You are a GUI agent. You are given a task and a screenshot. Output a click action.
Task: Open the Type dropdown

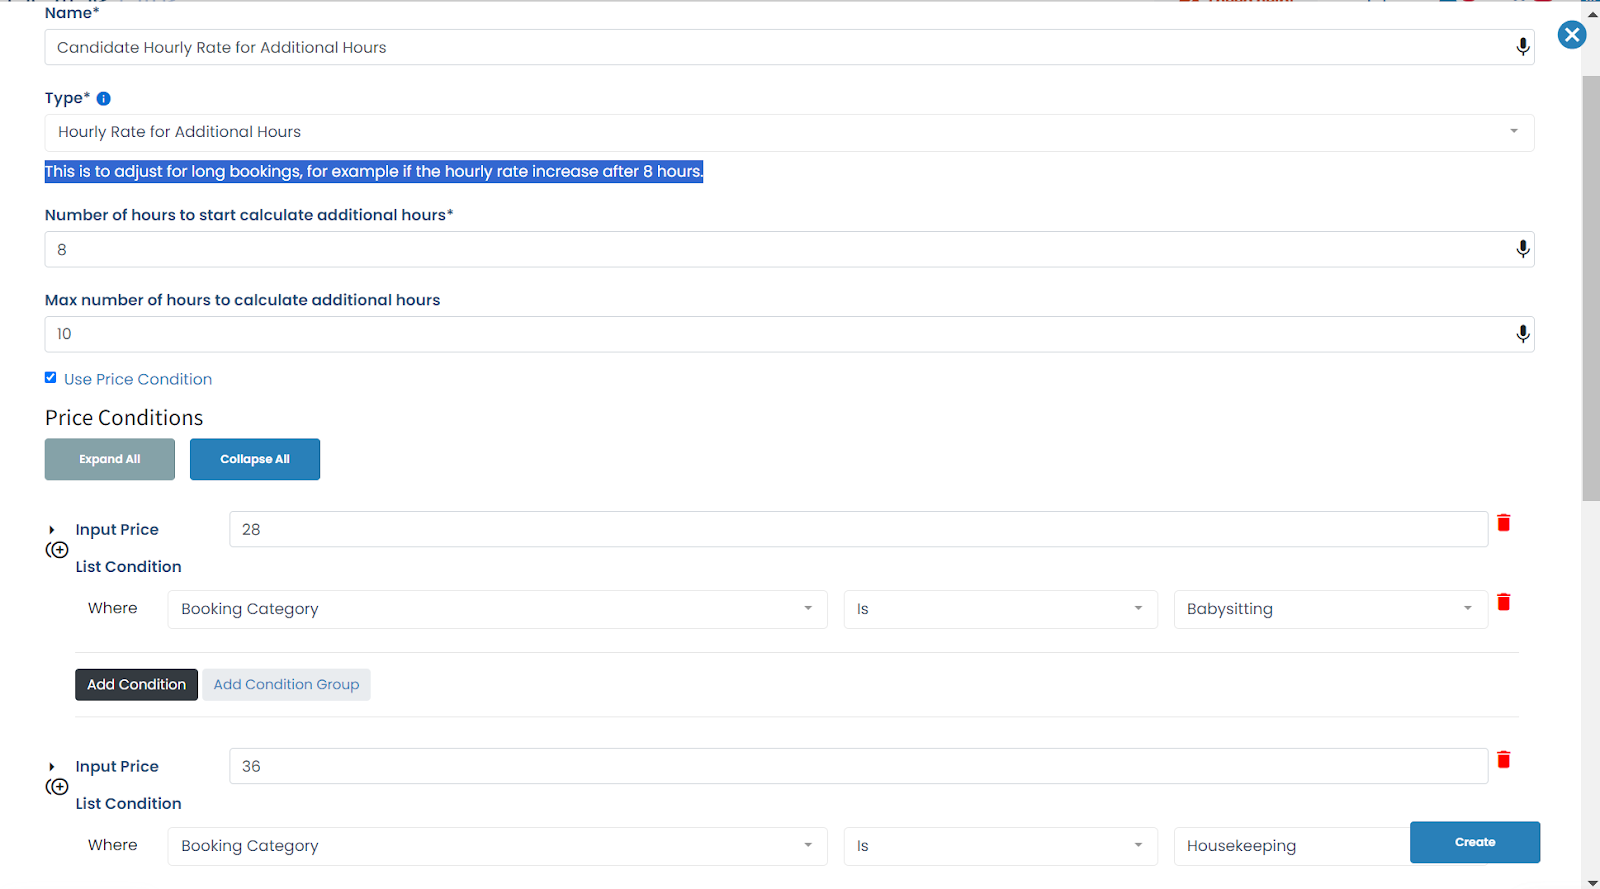tap(789, 132)
